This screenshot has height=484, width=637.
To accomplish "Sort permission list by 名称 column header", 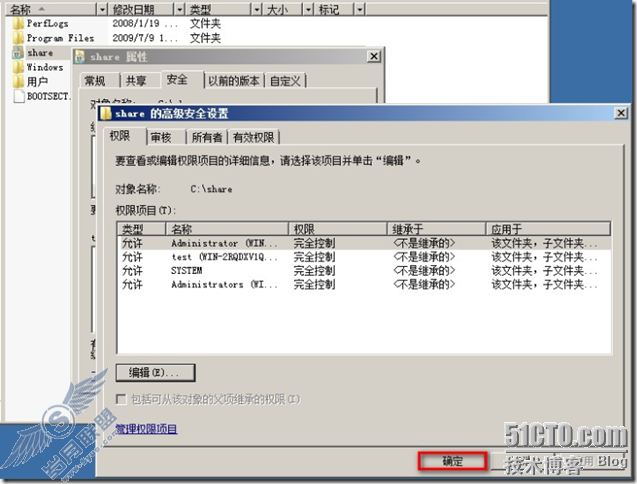I will pyautogui.click(x=227, y=229).
